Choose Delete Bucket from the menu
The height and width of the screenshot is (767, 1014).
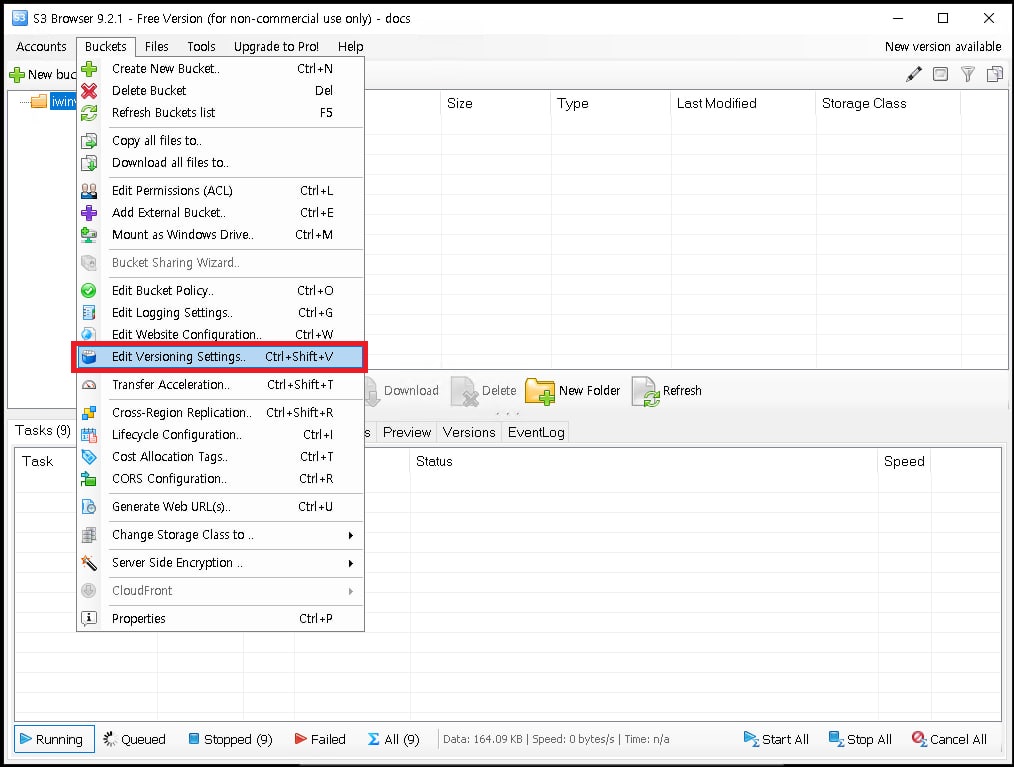220,91
